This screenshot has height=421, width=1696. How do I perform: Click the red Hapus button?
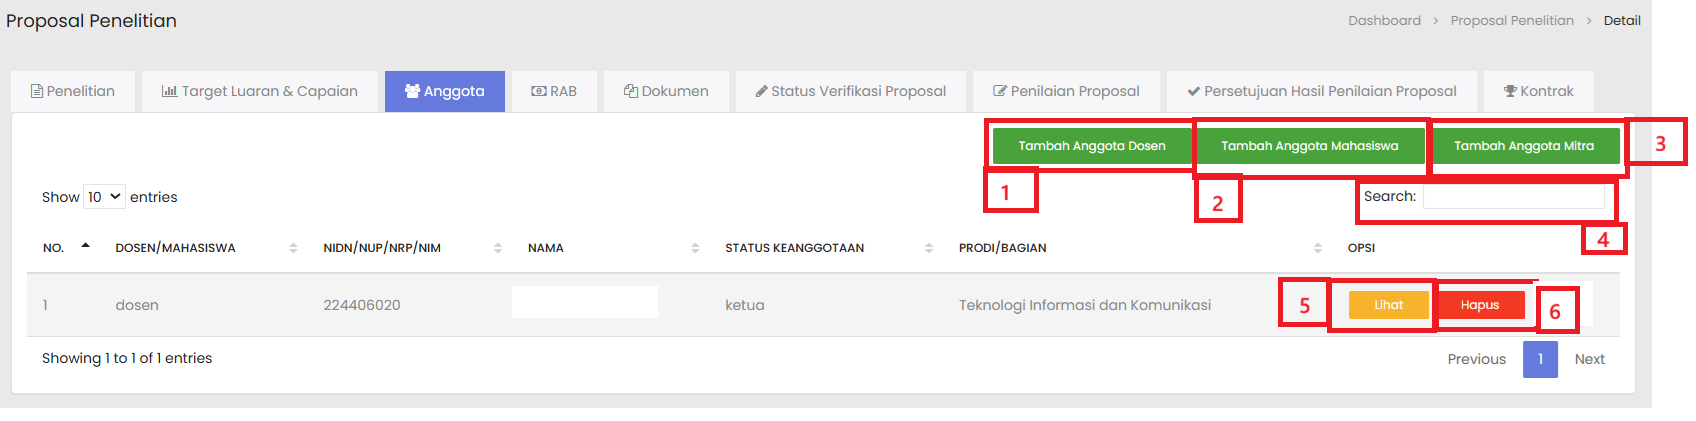pyautogui.click(x=1479, y=305)
